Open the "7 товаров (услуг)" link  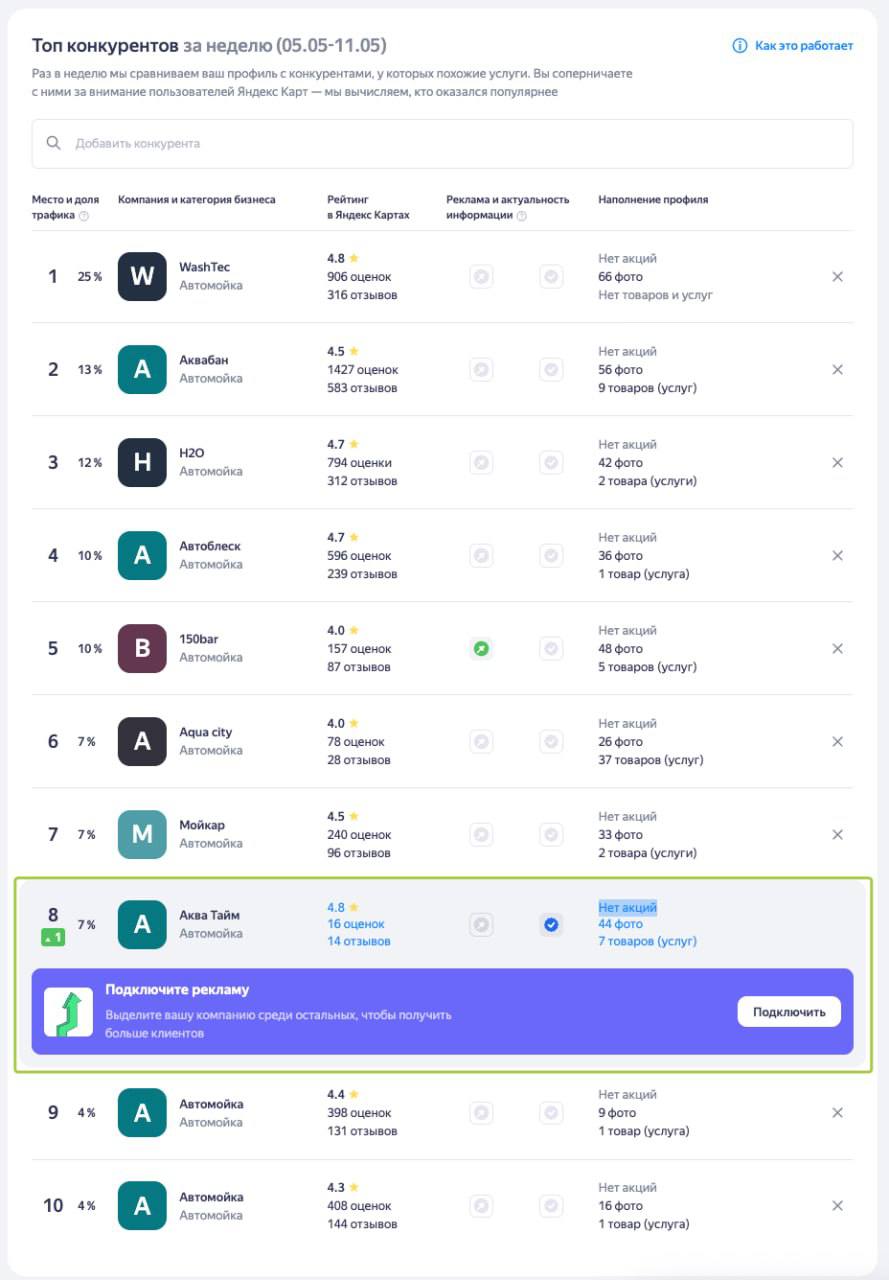(648, 942)
